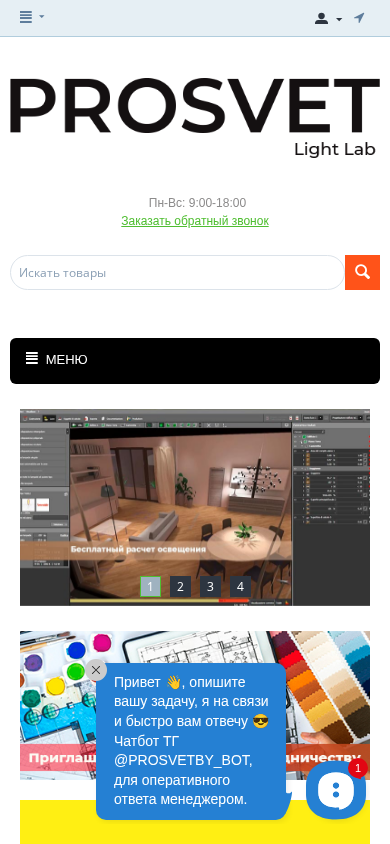Click the Заказать обратный звонок link

click(195, 221)
